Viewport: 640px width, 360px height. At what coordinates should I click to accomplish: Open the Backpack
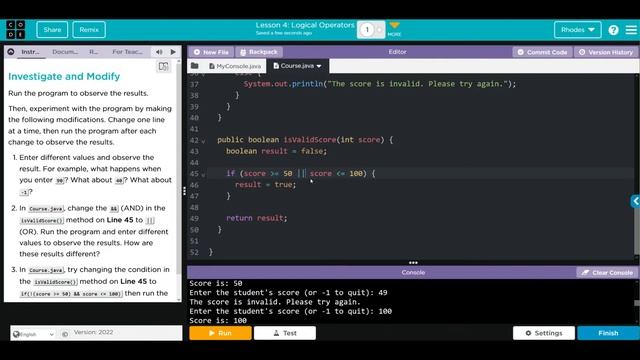pyautogui.click(x=259, y=52)
